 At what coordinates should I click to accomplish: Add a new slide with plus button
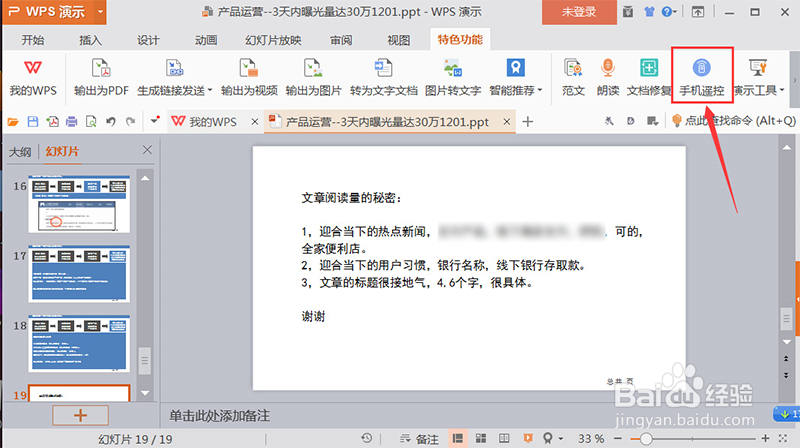(80, 415)
